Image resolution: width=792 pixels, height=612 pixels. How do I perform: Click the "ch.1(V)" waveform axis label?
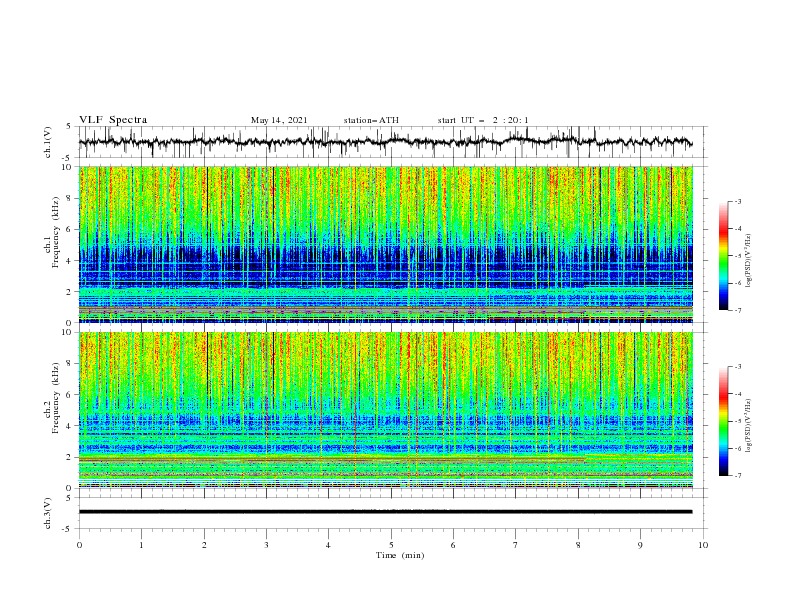click(48, 142)
